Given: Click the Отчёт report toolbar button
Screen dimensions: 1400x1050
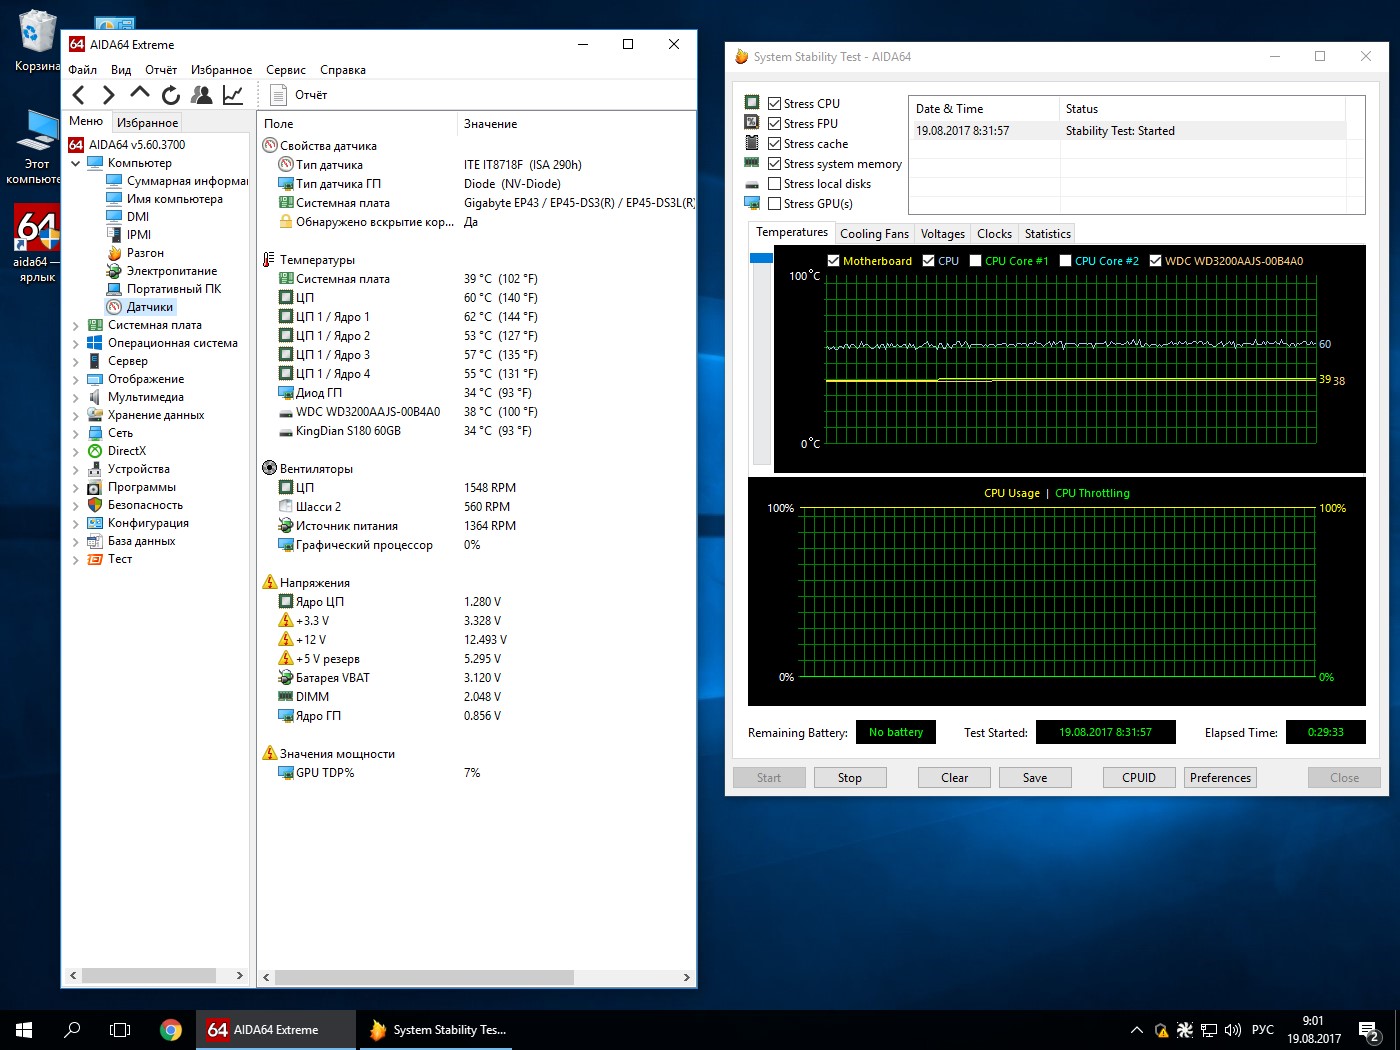Looking at the screenshot, I should click(300, 95).
